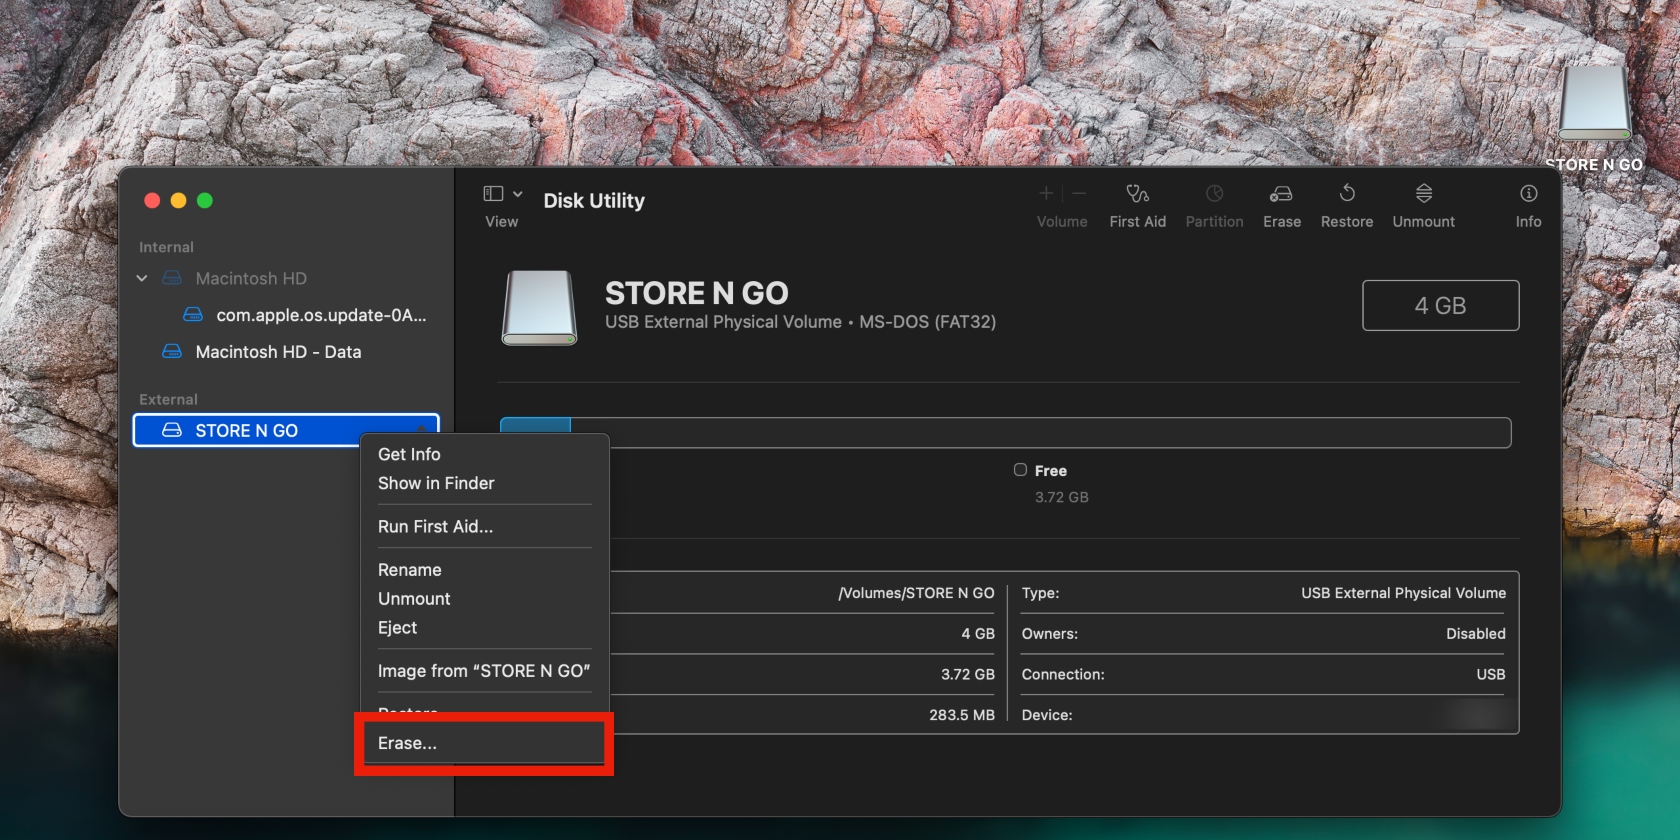Click the yellow minimize window button
Screen dimensions: 1680x840
(x=178, y=200)
